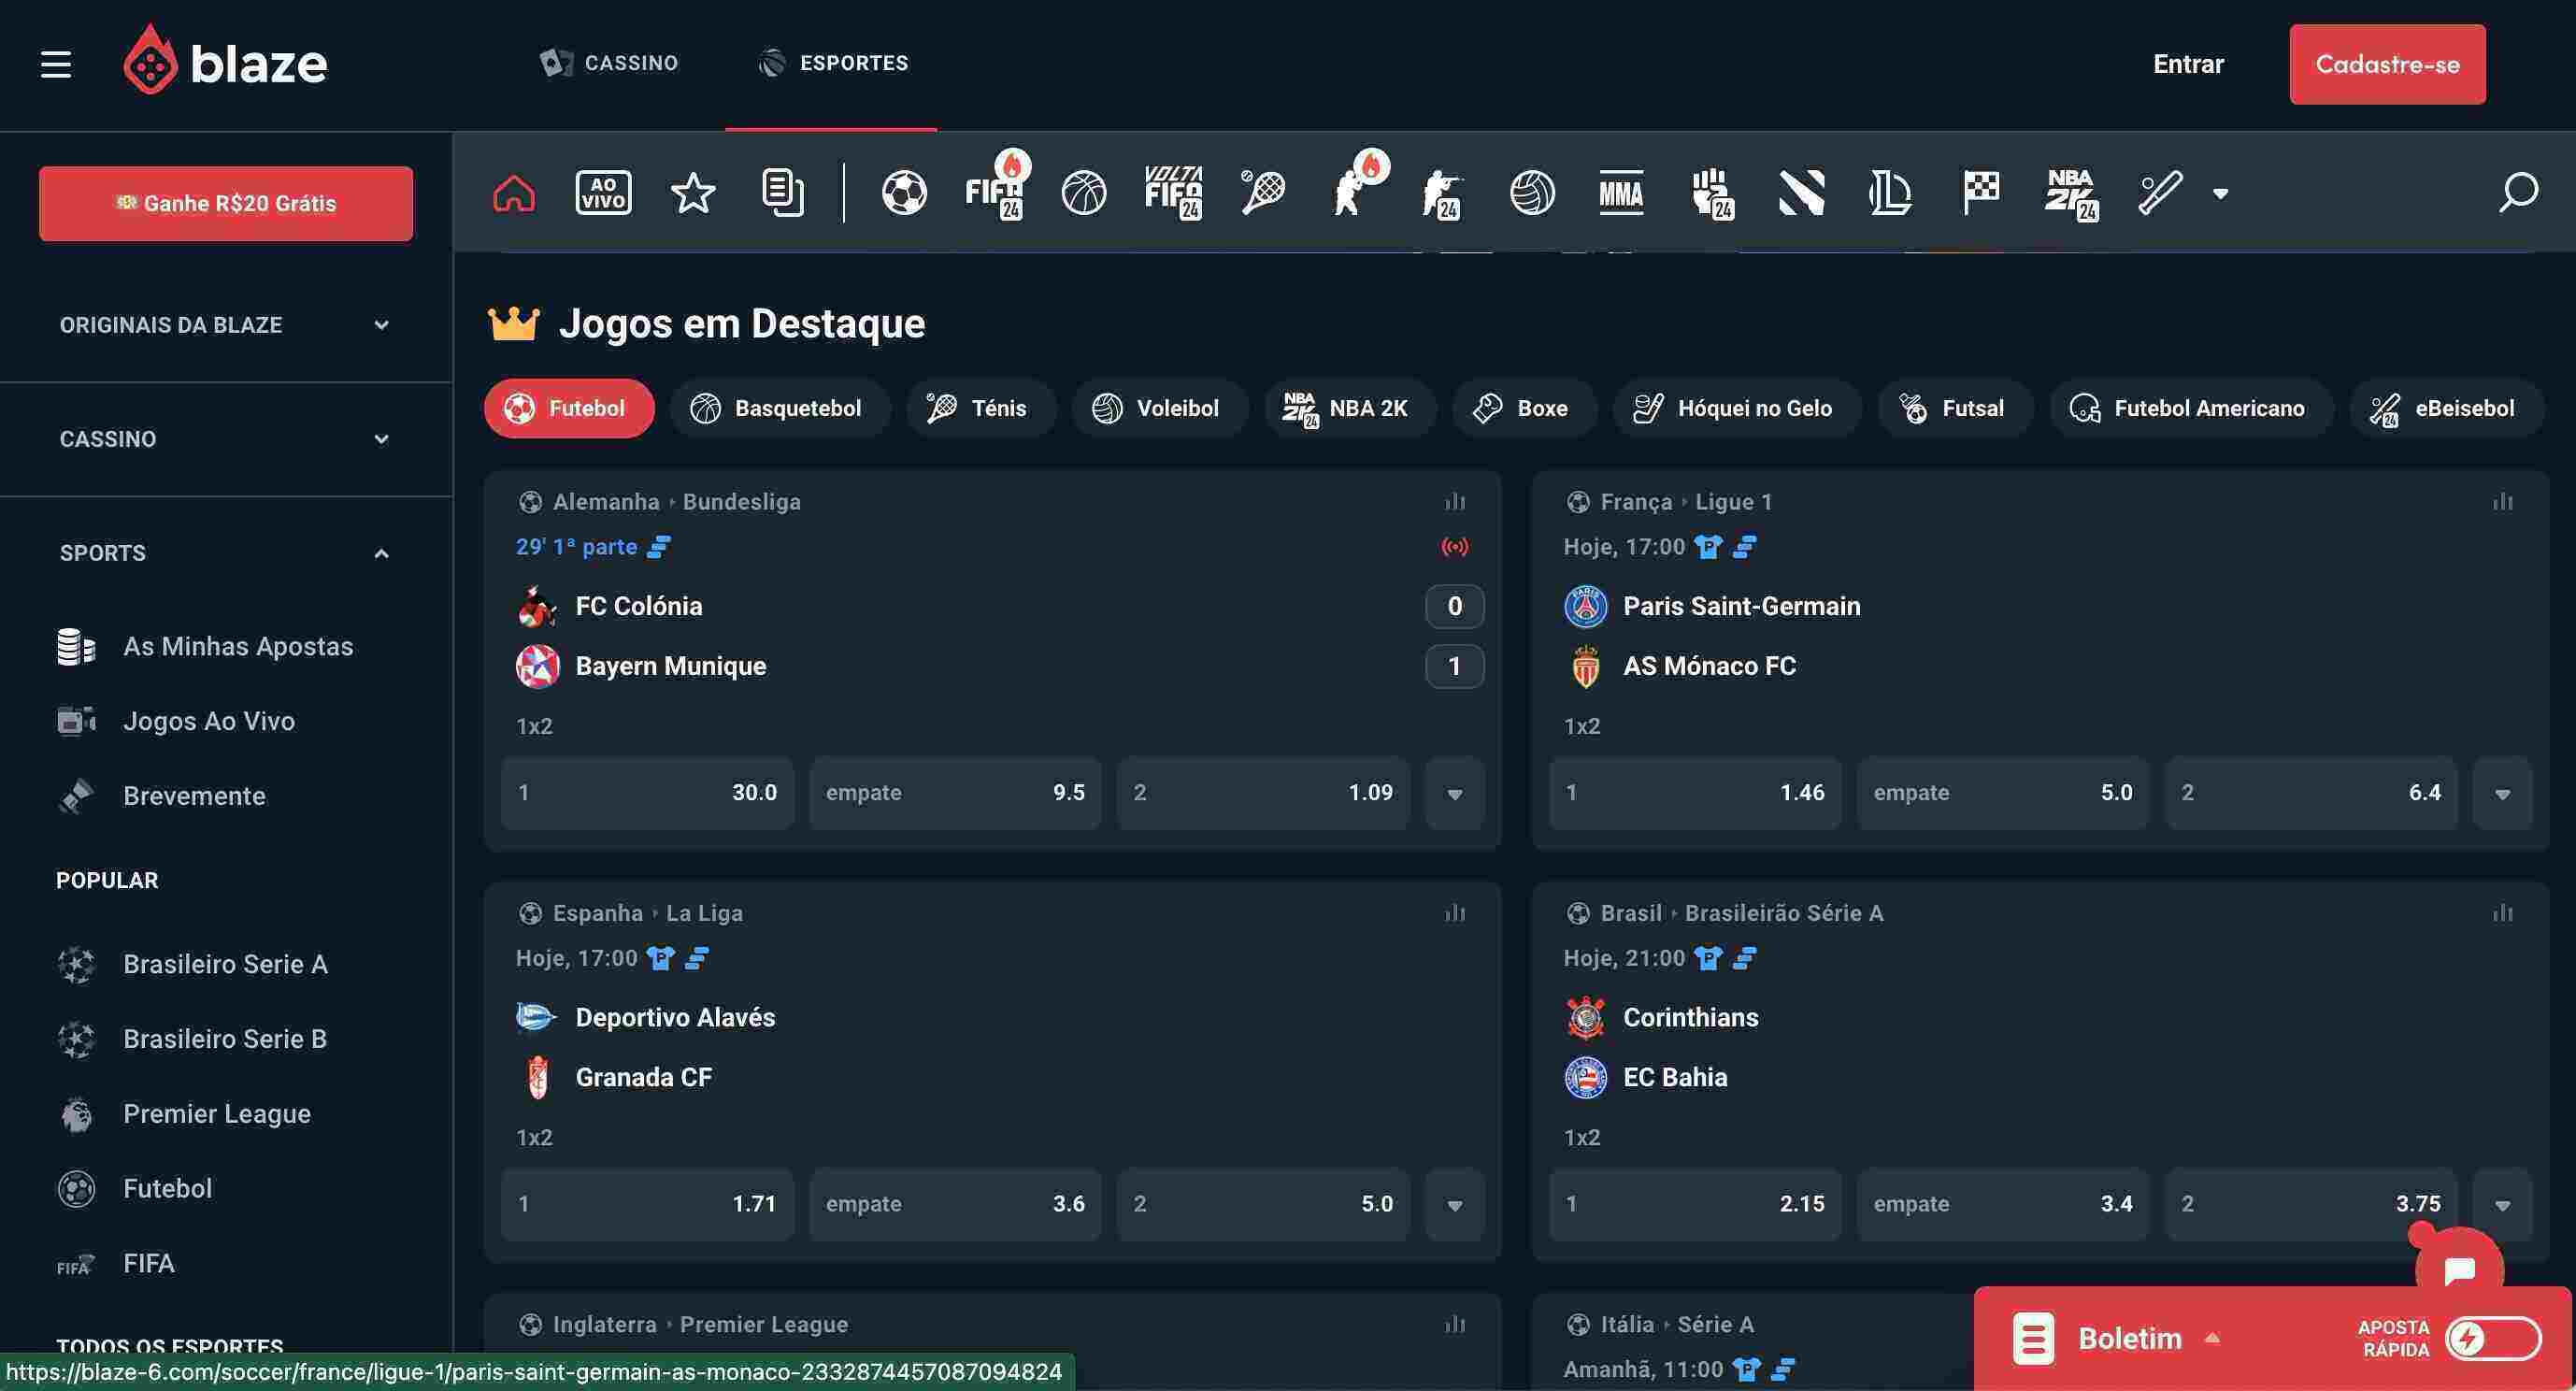Open statistics for Bundesliga match

tap(1455, 501)
